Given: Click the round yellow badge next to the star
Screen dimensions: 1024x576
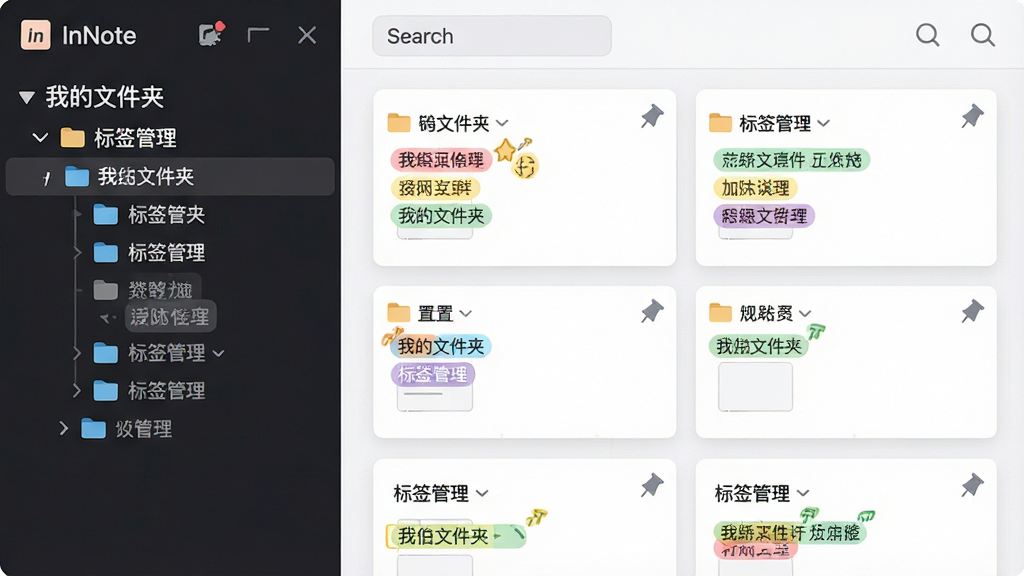Looking at the screenshot, I should pos(525,165).
